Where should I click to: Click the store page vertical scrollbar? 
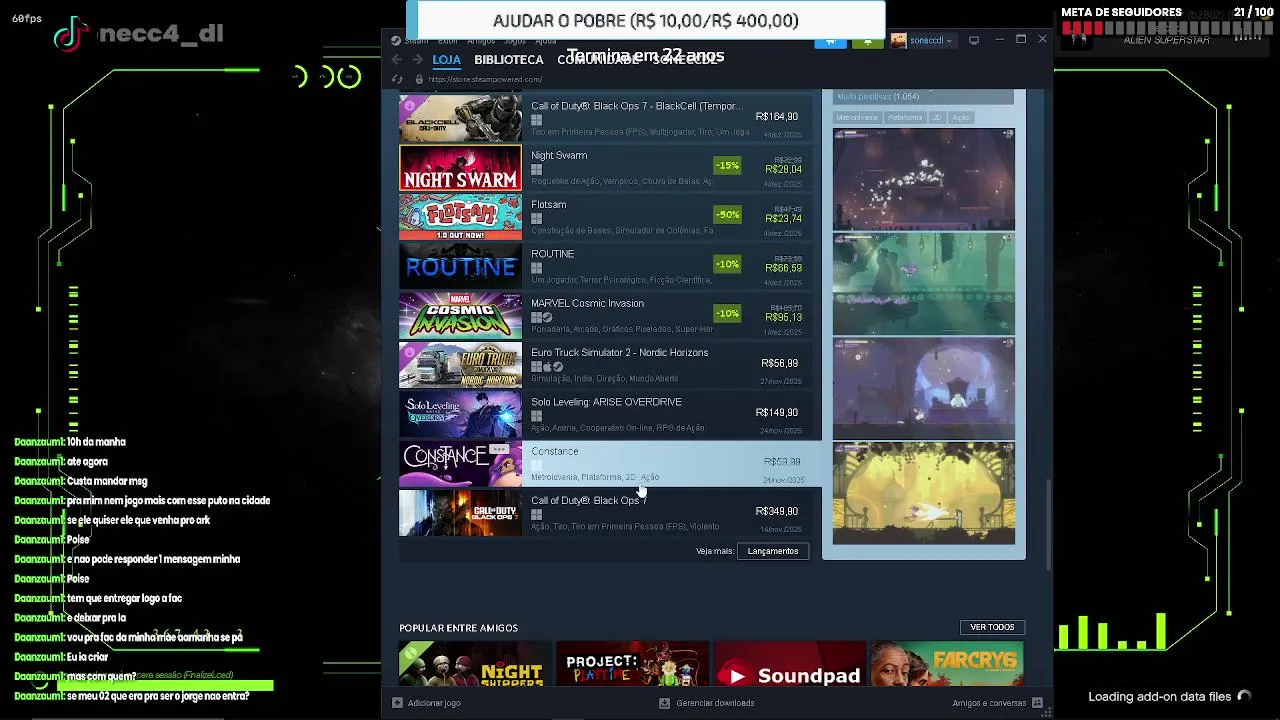[x=1047, y=523]
